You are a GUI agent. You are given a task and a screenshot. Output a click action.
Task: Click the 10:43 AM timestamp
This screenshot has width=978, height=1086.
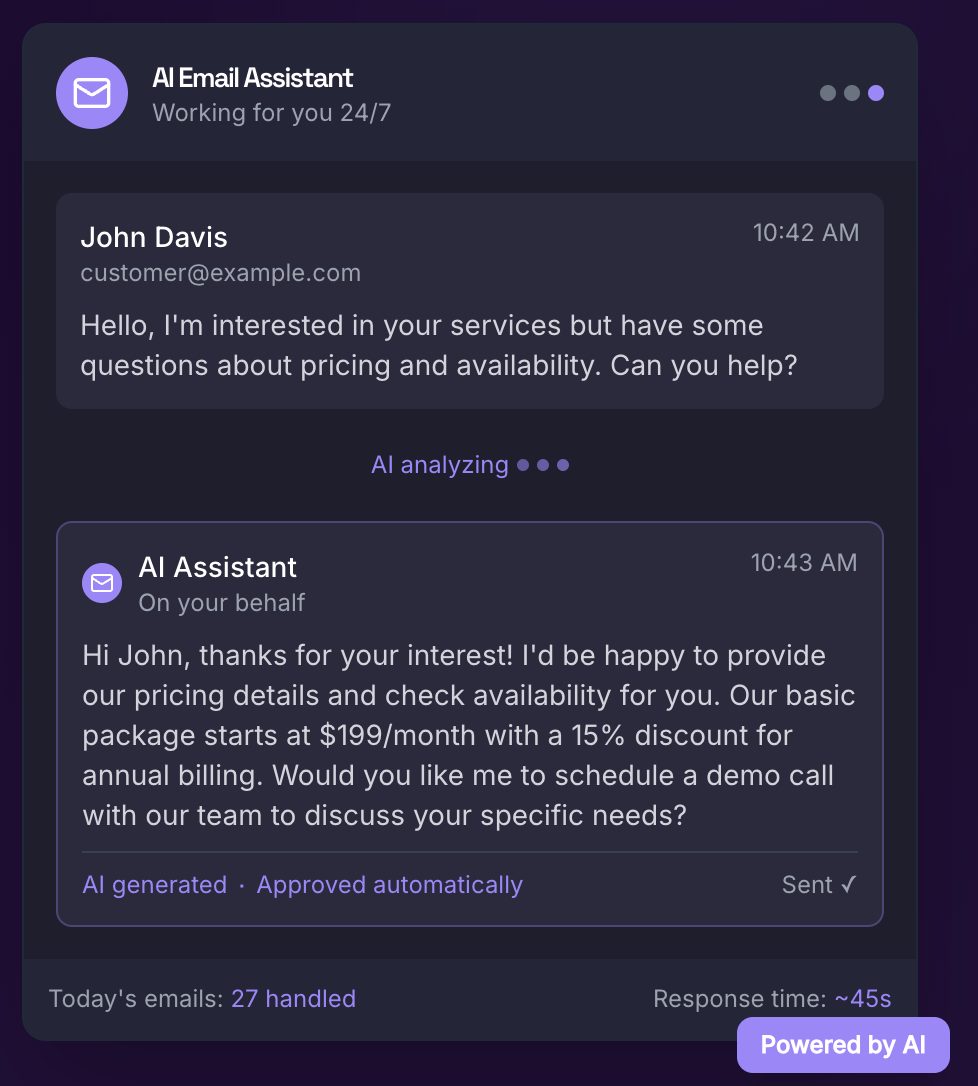(x=804, y=563)
